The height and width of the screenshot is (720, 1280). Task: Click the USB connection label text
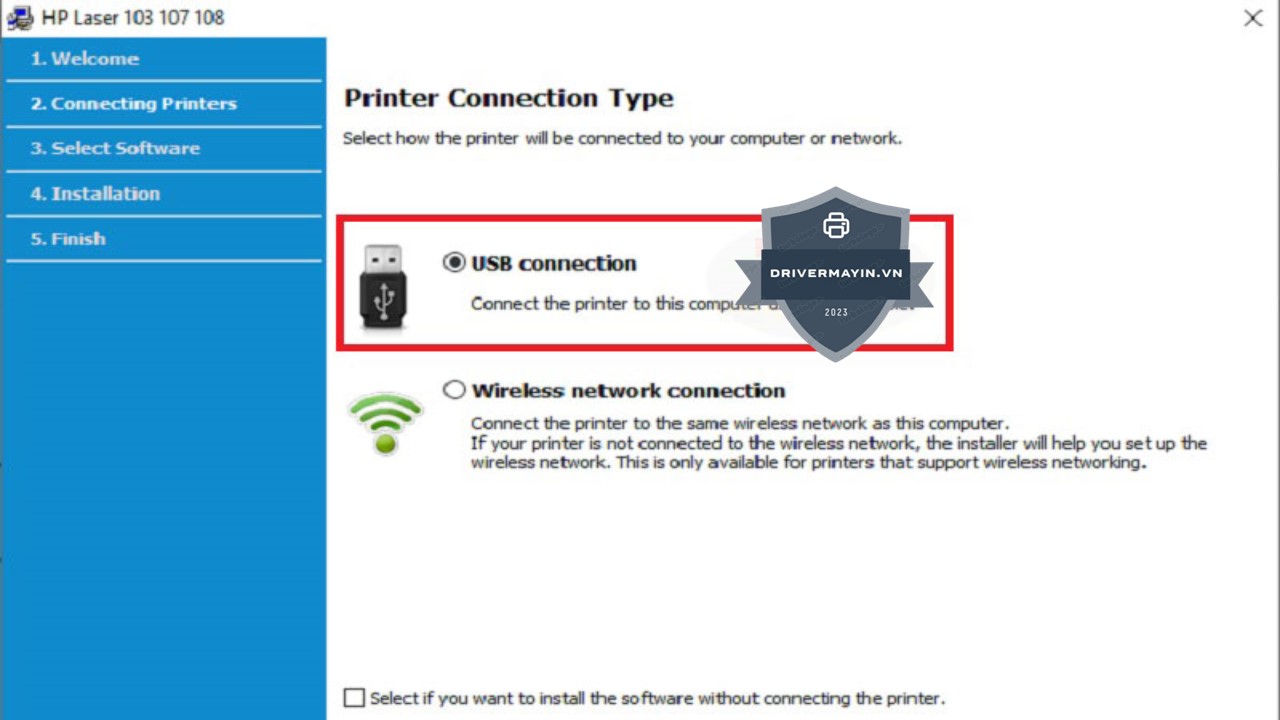coord(554,263)
